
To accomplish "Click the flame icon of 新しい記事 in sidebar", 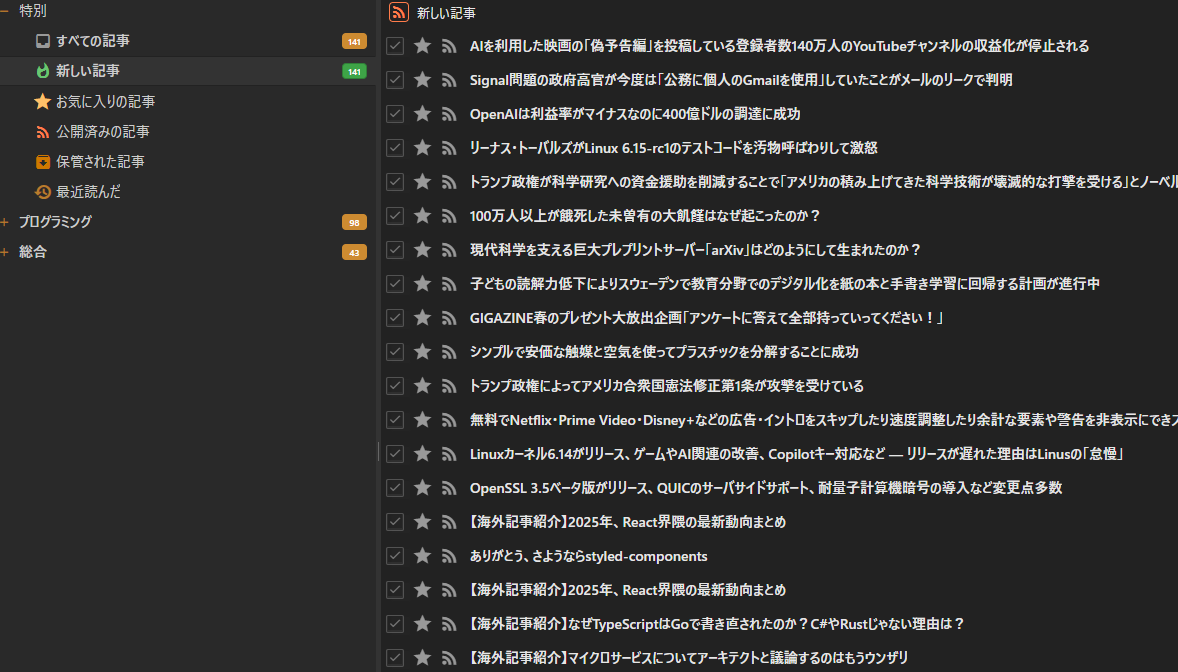I will tap(43, 71).
